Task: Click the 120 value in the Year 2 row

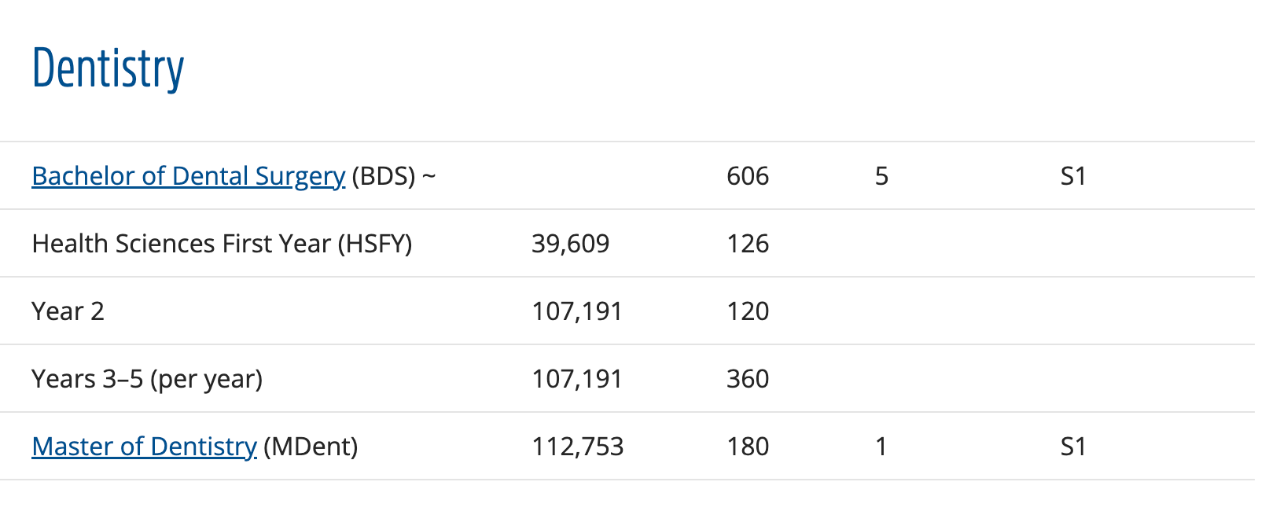Action: click(748, 311)
